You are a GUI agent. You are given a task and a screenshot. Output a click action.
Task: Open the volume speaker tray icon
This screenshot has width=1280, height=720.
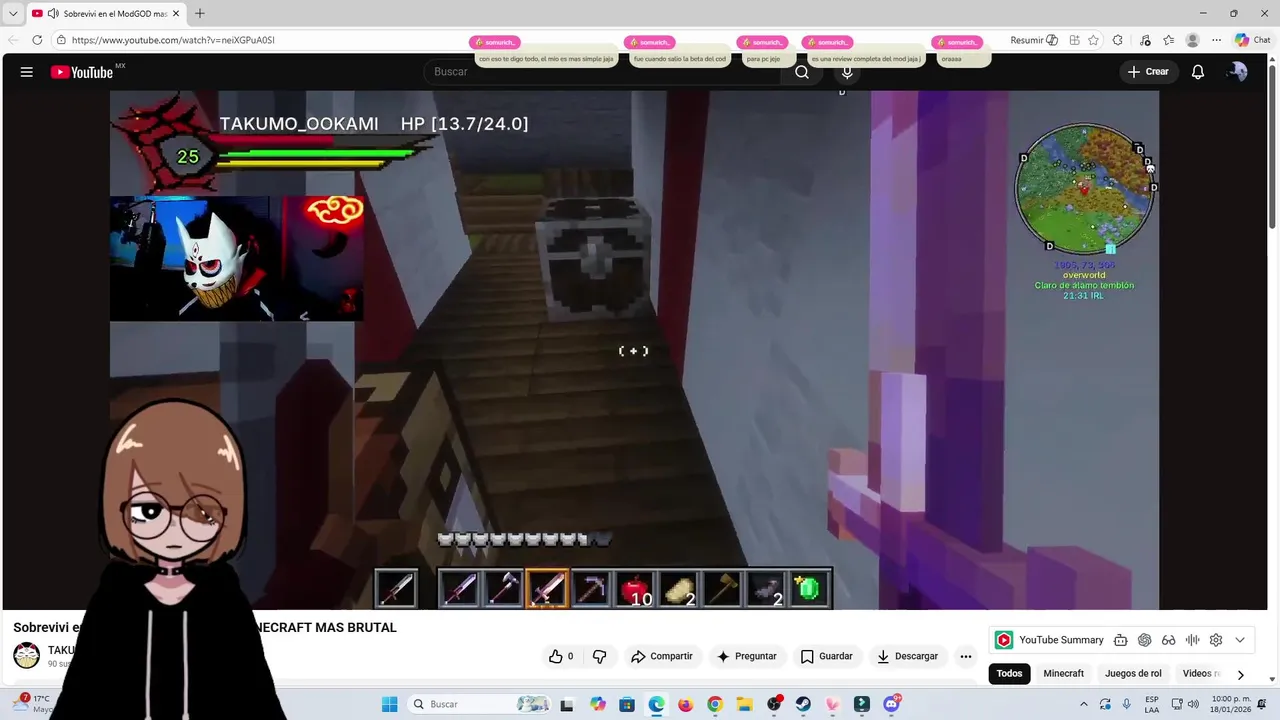click(1193, 704)
